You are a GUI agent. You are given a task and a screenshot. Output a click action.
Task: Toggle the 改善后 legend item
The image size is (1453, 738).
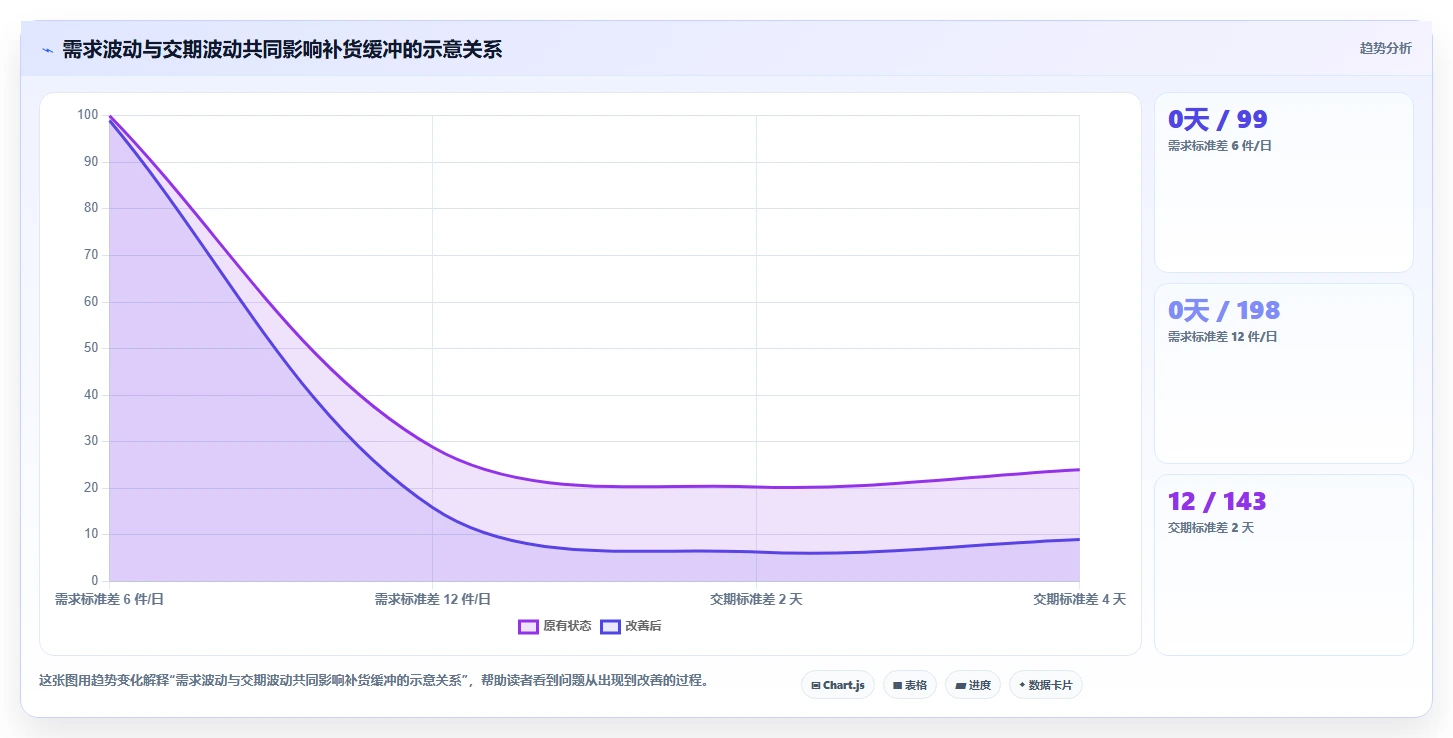tap(631, 626)
